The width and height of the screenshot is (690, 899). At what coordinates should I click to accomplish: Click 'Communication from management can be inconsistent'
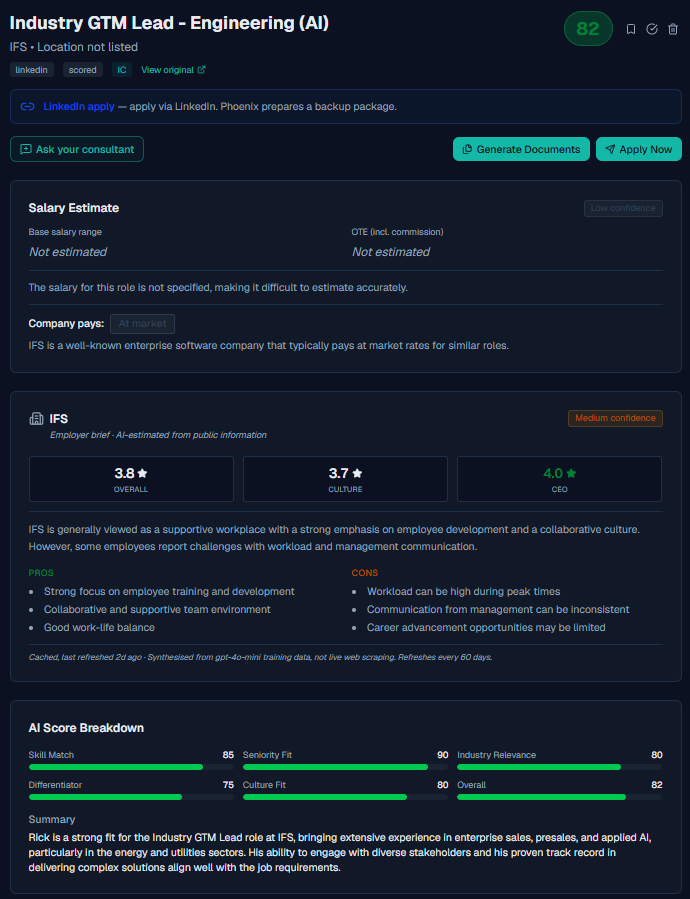coord(498,609)
